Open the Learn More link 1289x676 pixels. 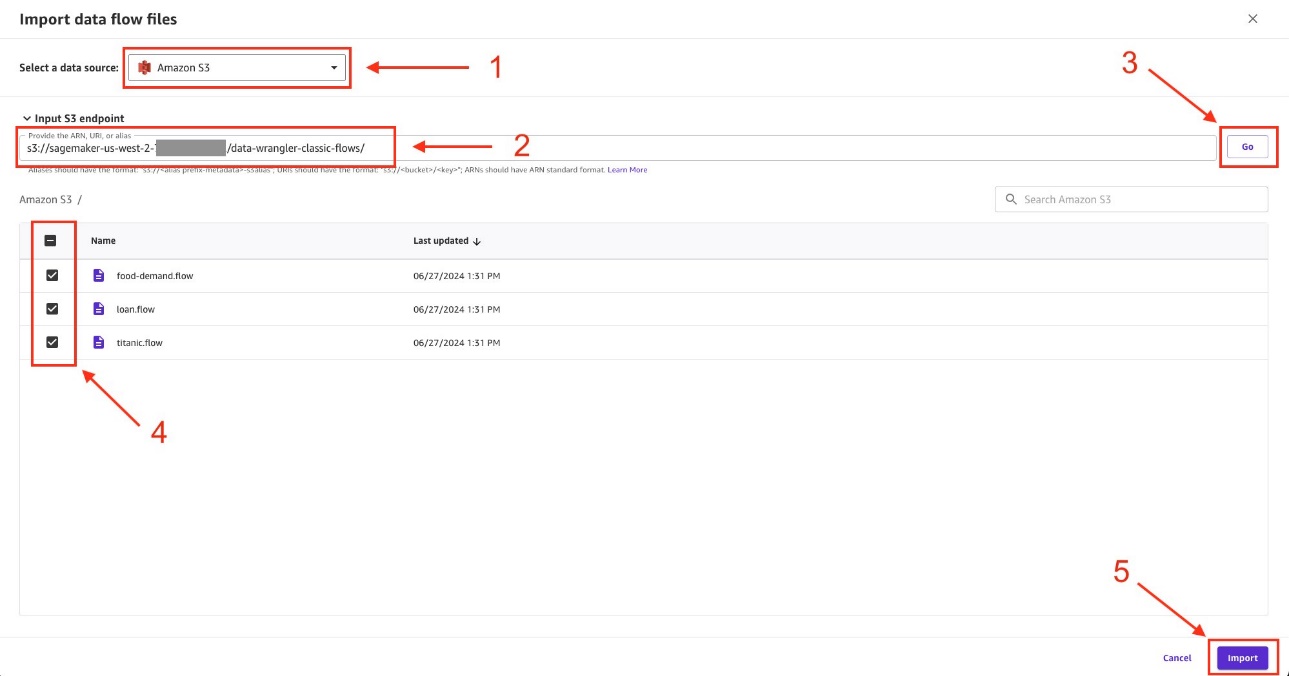coord(627,170)
